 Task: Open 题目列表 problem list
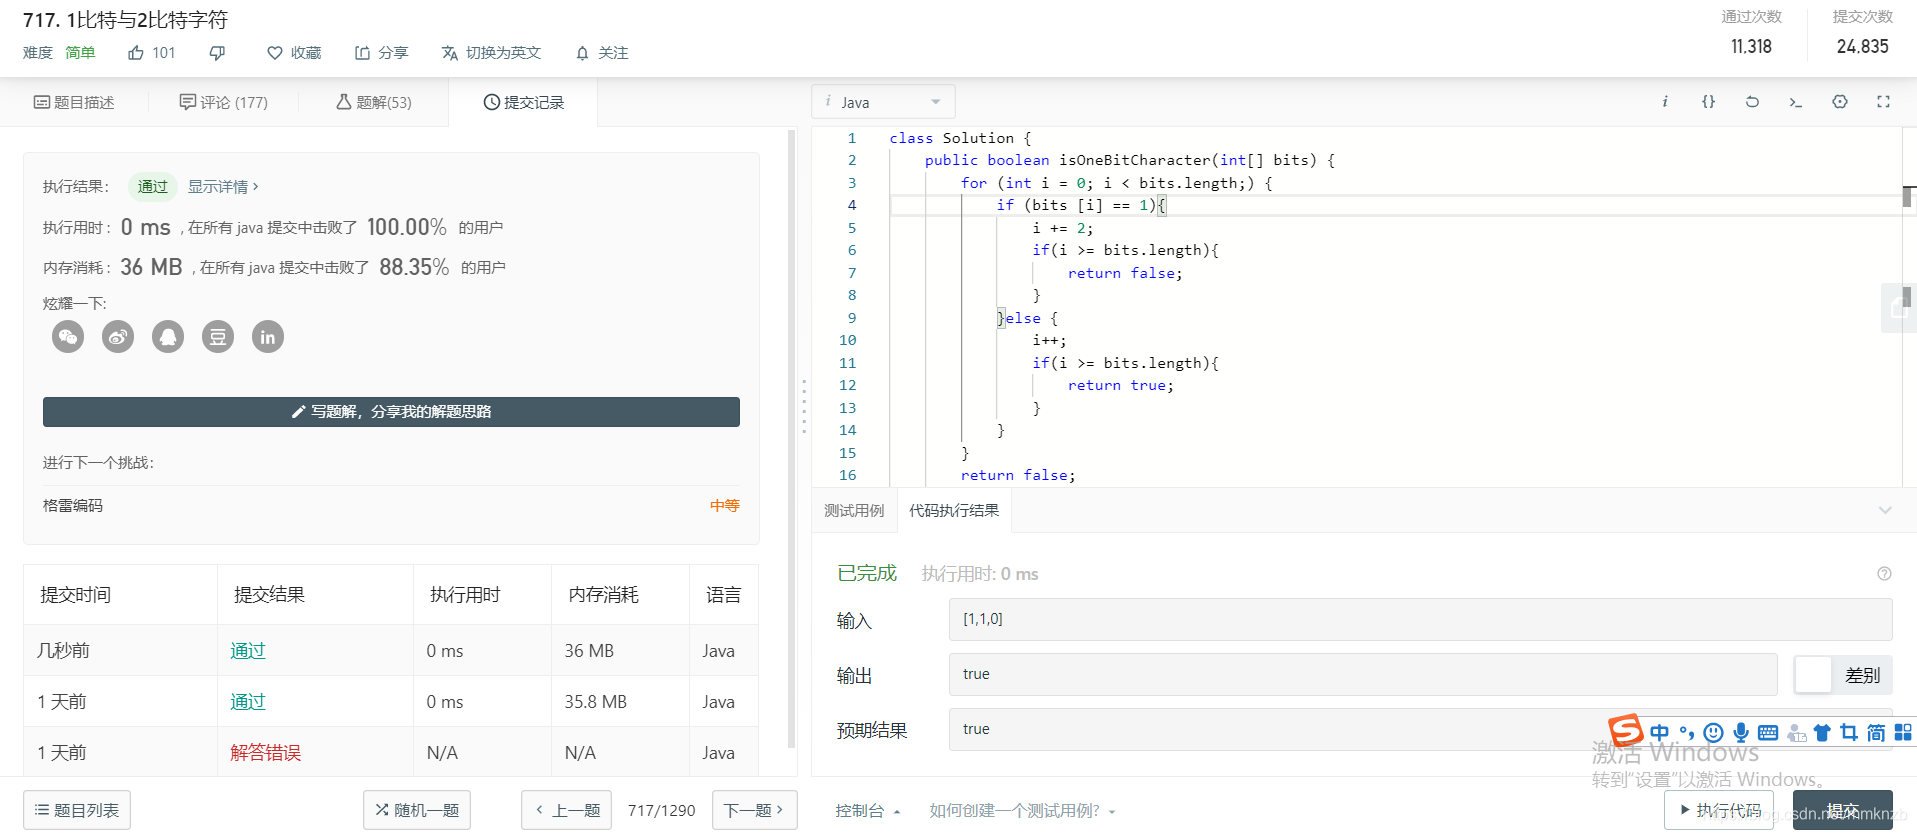77,810
